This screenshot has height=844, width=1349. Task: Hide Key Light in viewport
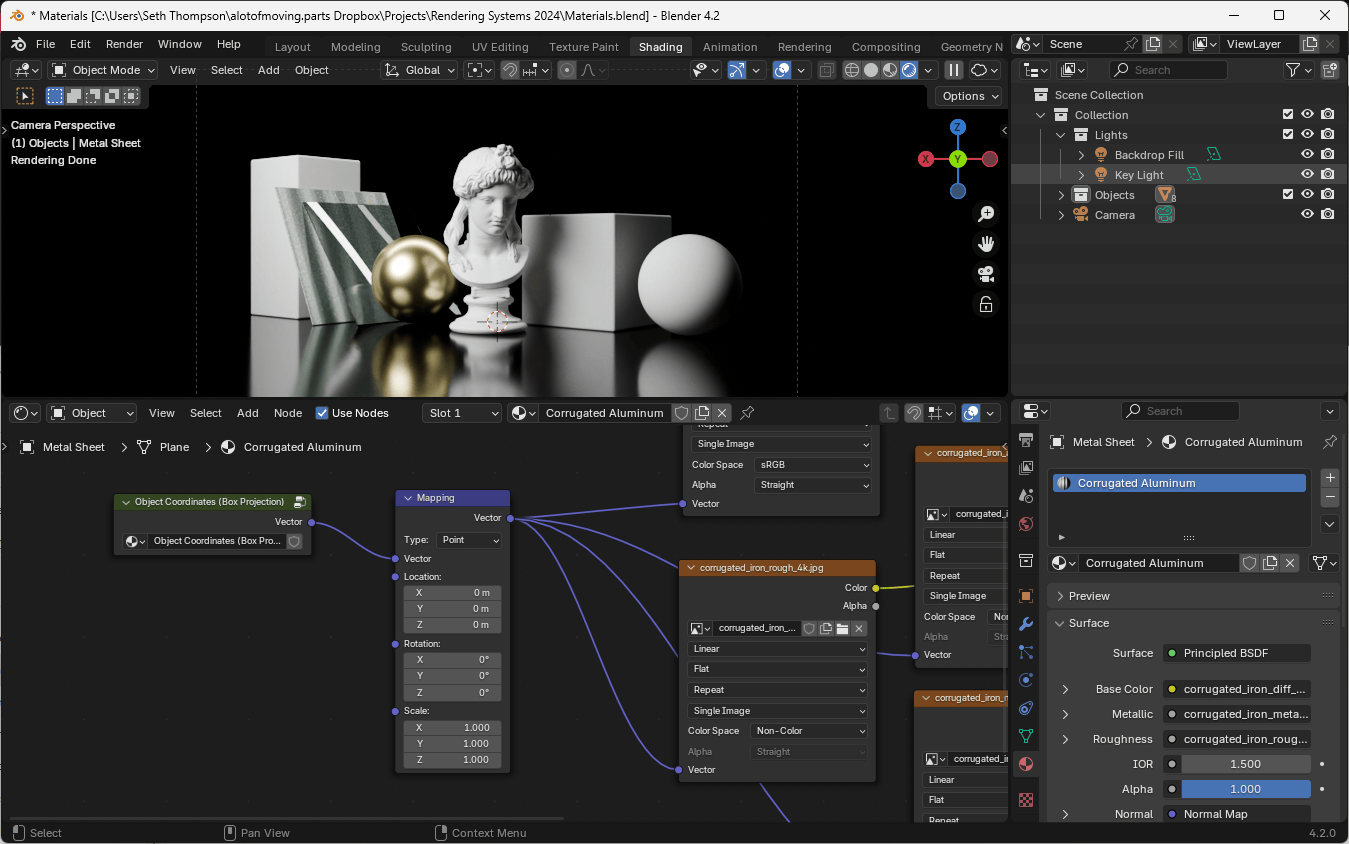1307,175
